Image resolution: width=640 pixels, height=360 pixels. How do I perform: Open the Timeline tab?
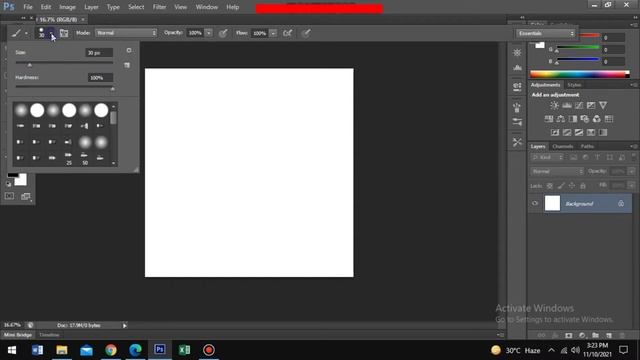49,335
